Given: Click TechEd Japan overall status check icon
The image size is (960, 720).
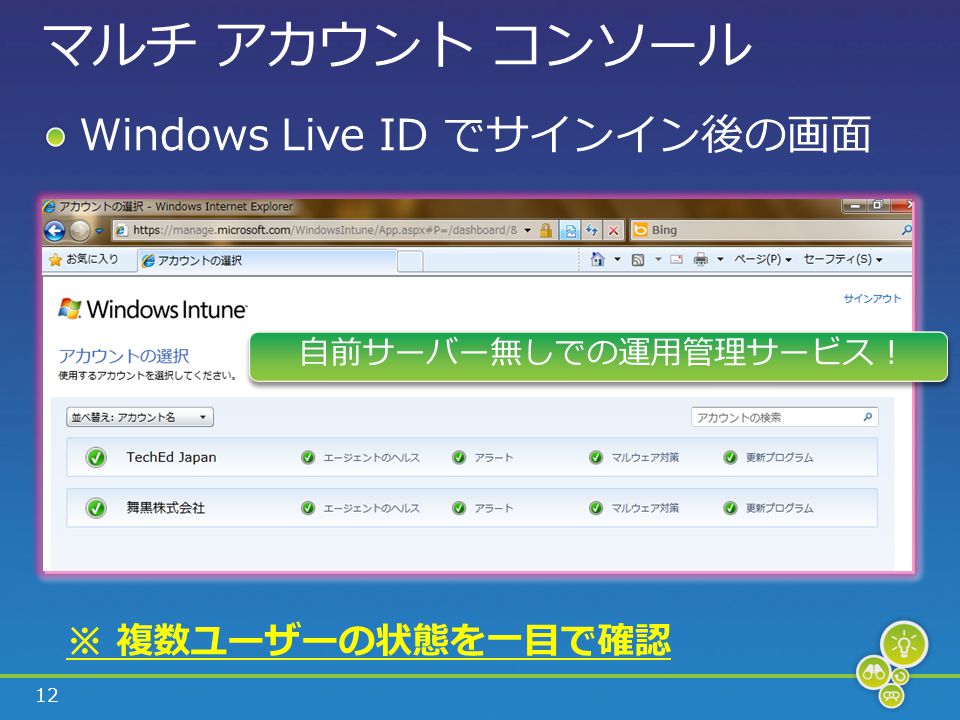Looking at the screenshot, I should [x=96, y=457].
